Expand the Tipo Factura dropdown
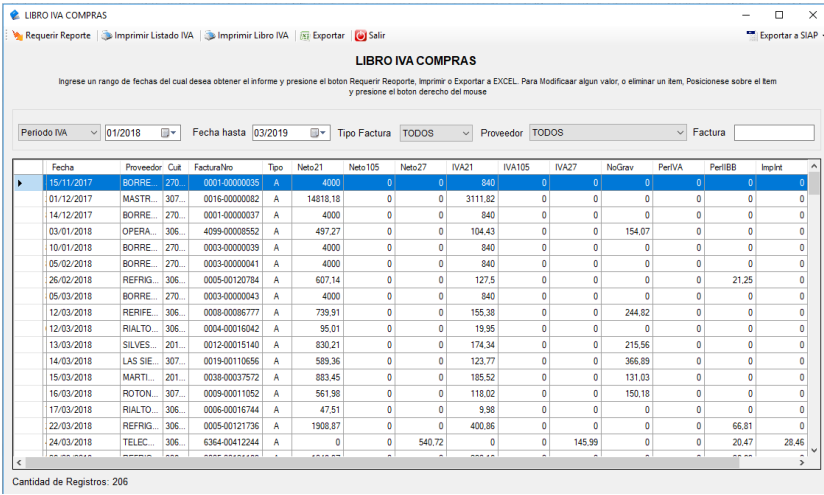824x495 pixels. (x=466, y=133)
